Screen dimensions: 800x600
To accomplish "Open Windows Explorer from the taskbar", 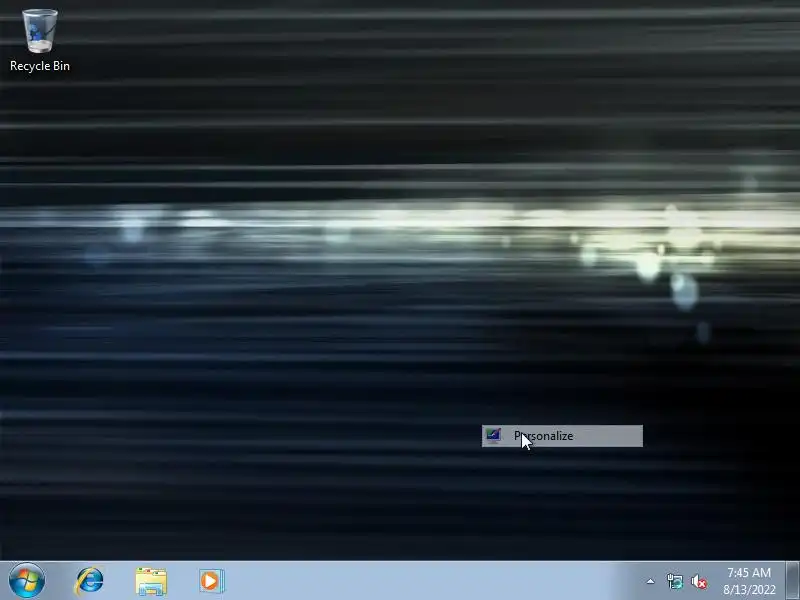I will point(151,582).
